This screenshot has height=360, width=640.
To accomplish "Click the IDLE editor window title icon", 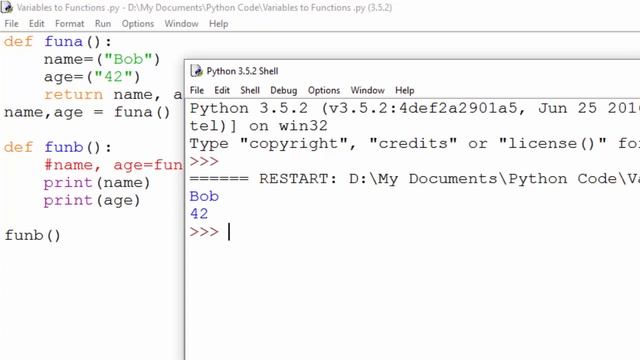I will point(7,7).
